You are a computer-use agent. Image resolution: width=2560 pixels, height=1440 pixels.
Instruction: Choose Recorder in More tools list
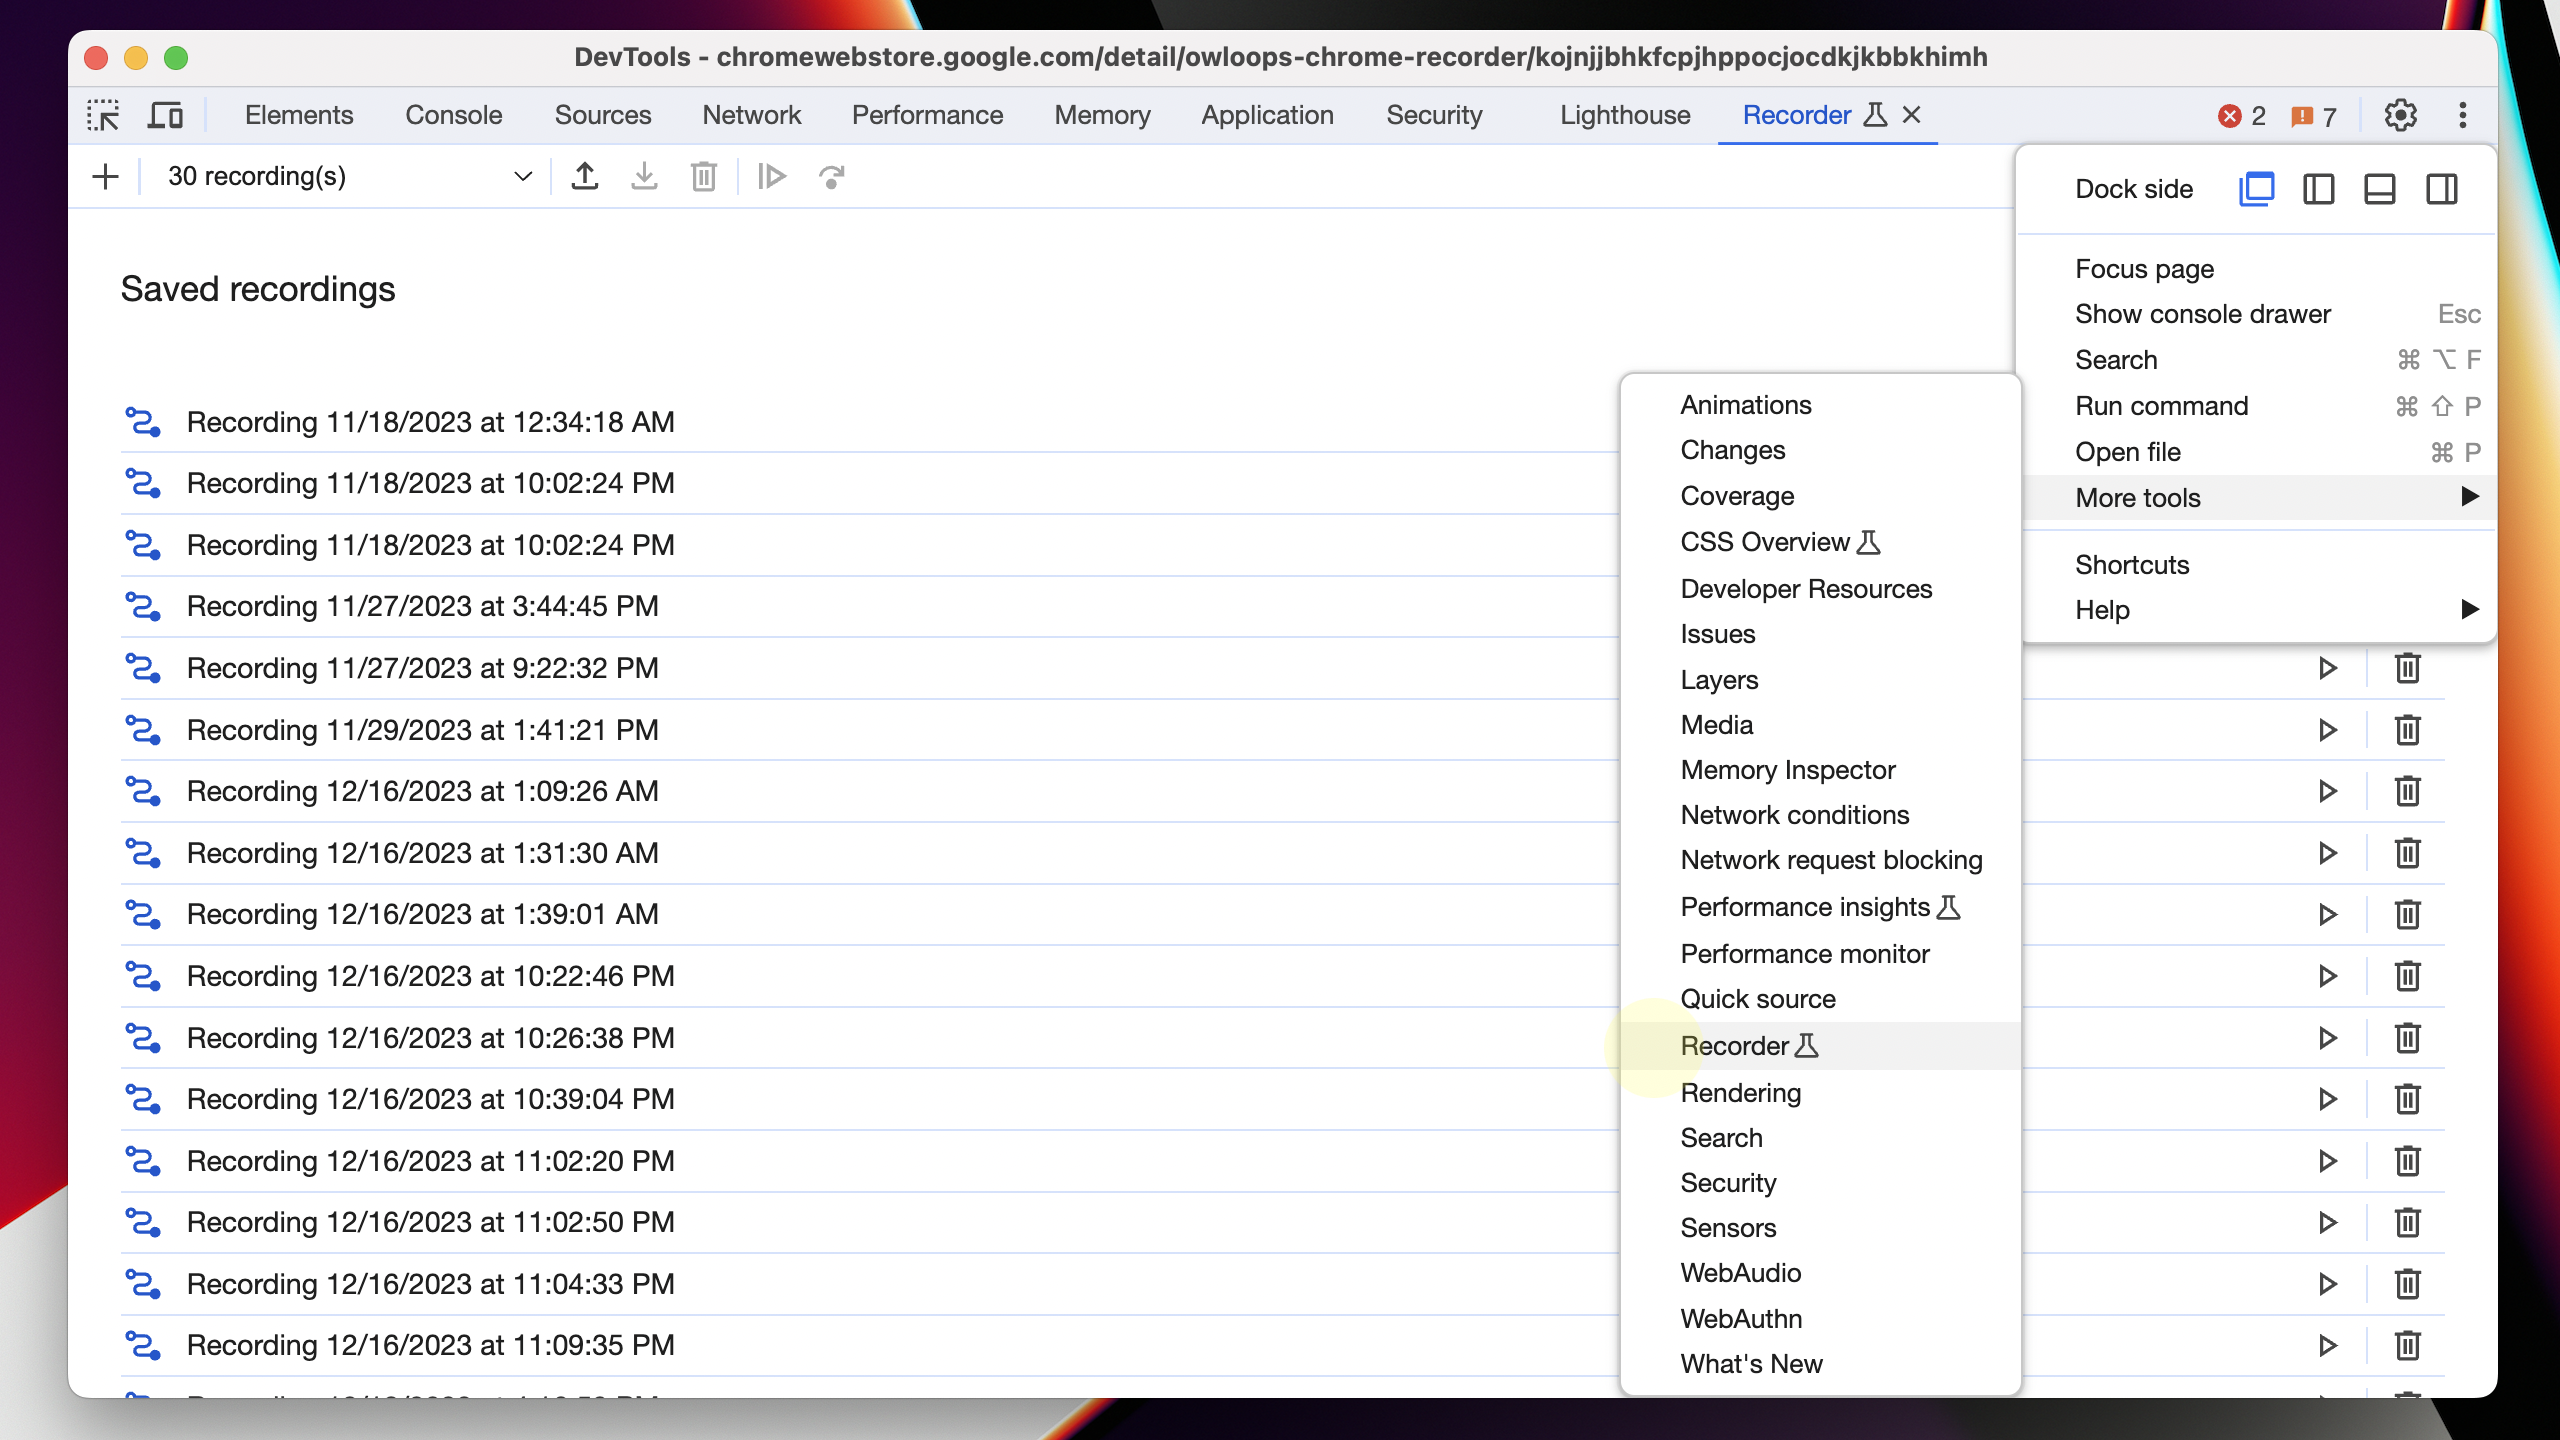(1820, 1046)
